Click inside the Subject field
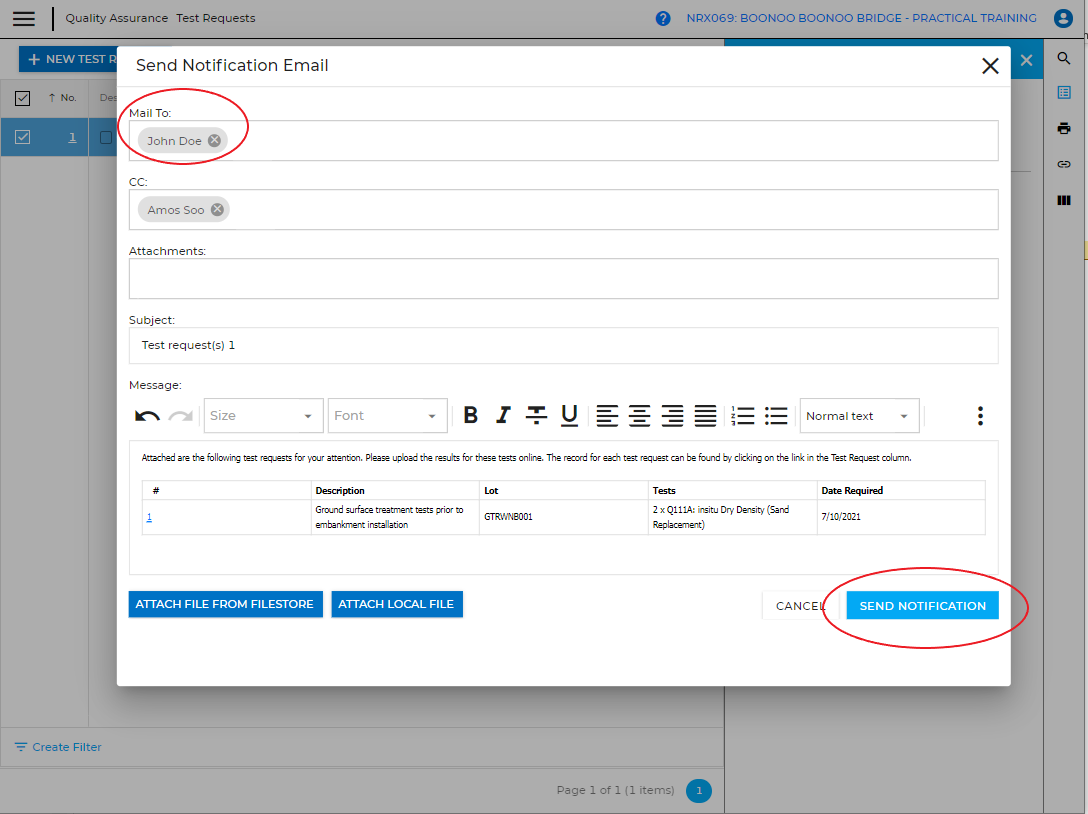 click(x=563, y=345)
